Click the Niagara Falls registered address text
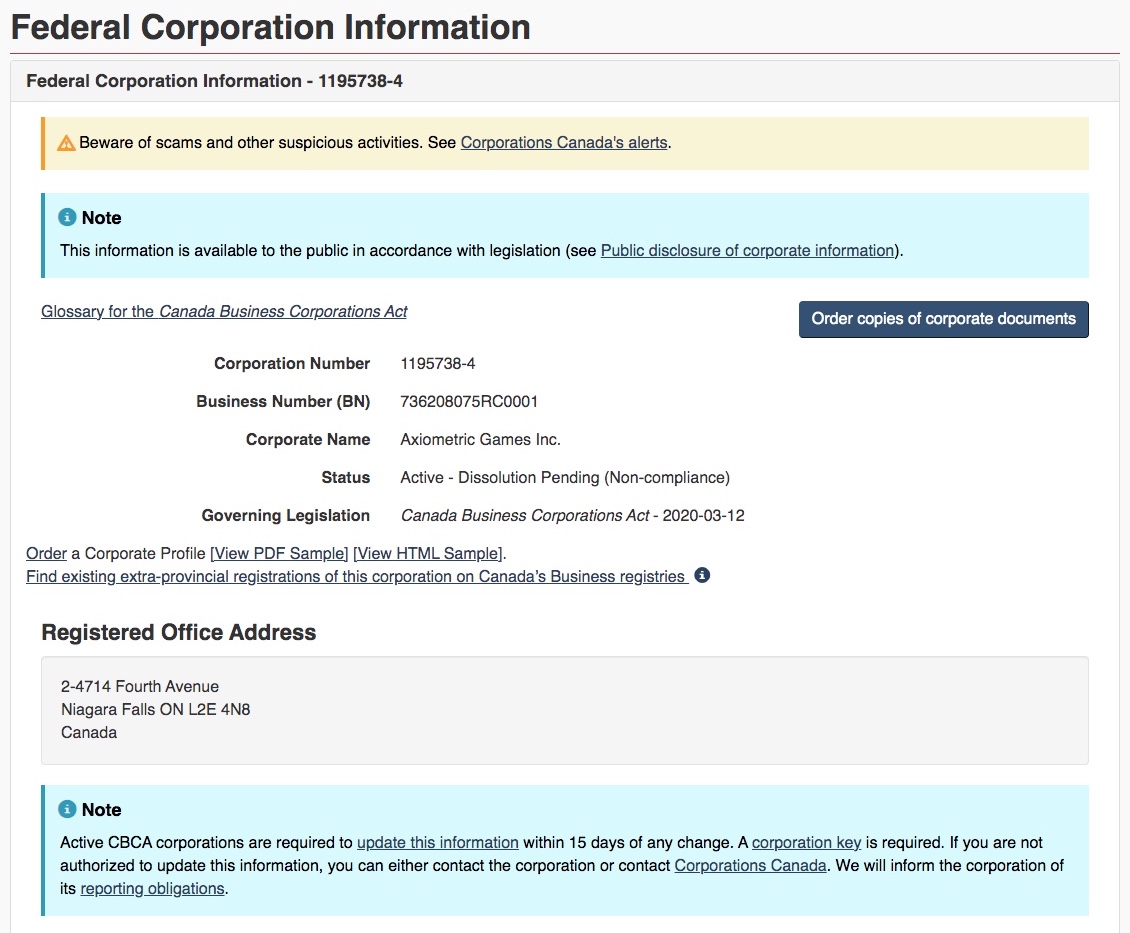Viewport: 1130px width, 933px height. tap(162, 710)
